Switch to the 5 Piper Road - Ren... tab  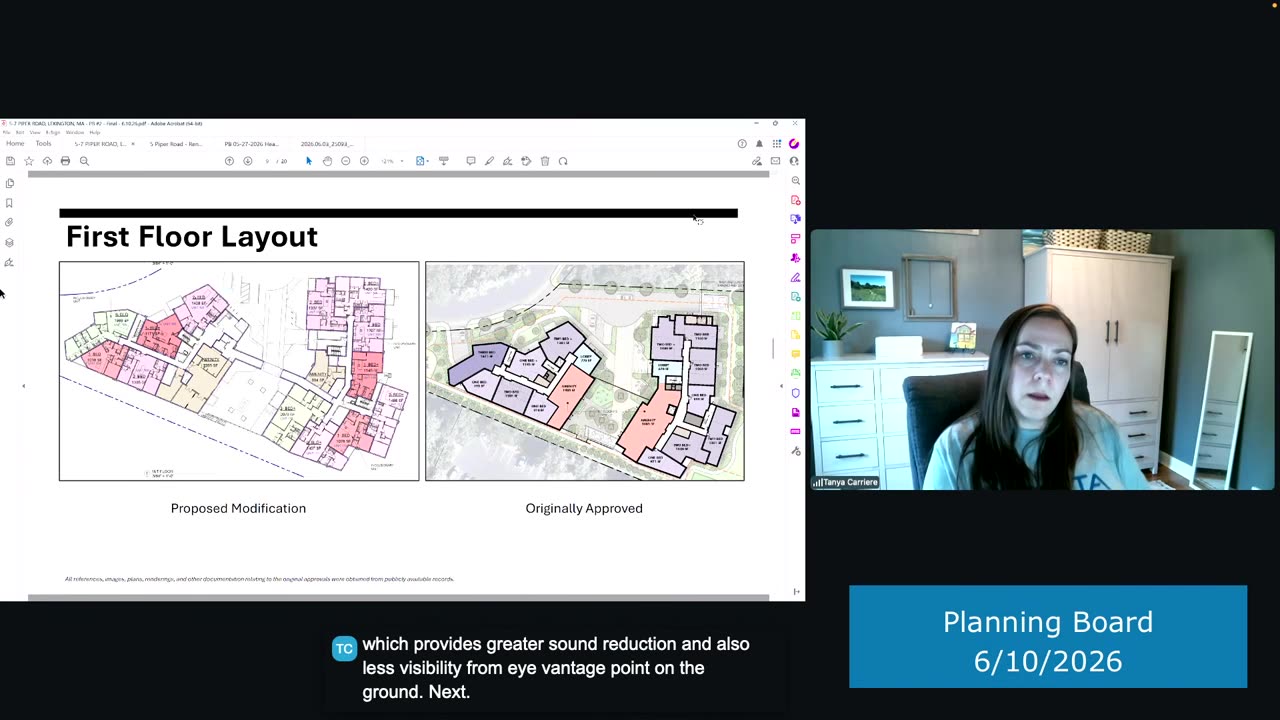(x=176, y=144)
